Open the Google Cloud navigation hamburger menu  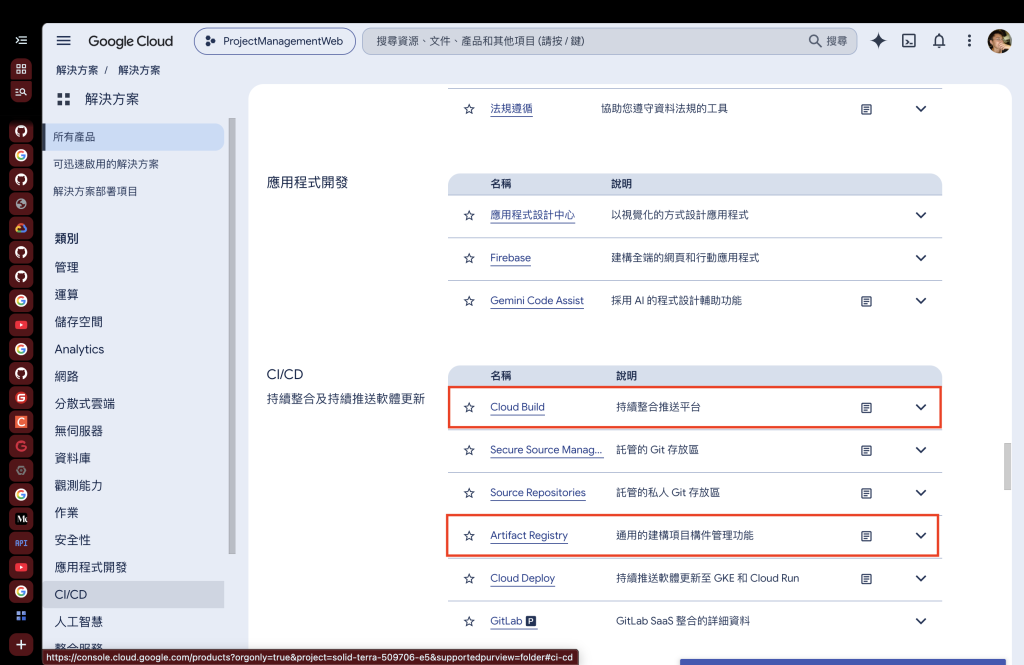(63, 41)
